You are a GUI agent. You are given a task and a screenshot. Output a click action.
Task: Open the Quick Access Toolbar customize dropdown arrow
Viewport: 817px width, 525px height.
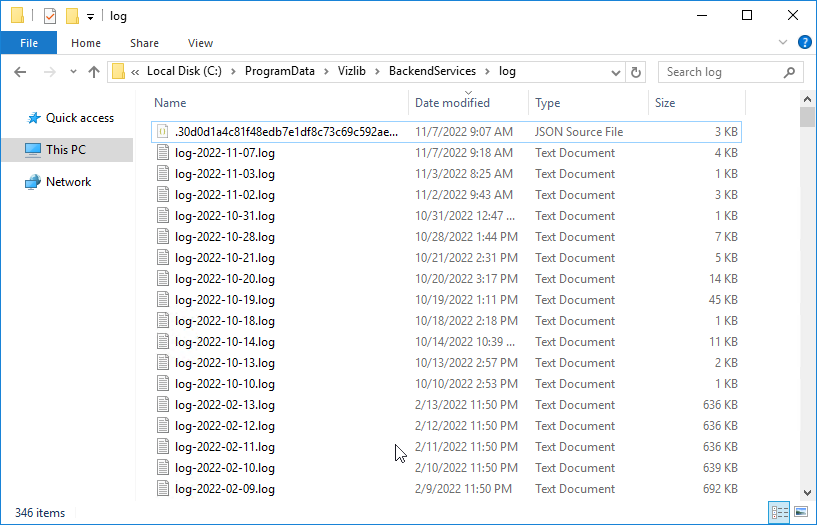pos(90,17)
